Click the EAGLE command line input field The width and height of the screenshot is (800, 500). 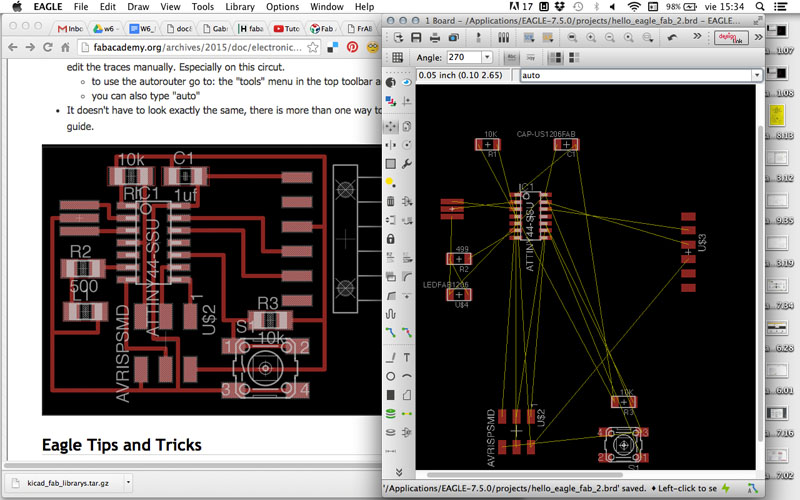(x=636, y=75)
